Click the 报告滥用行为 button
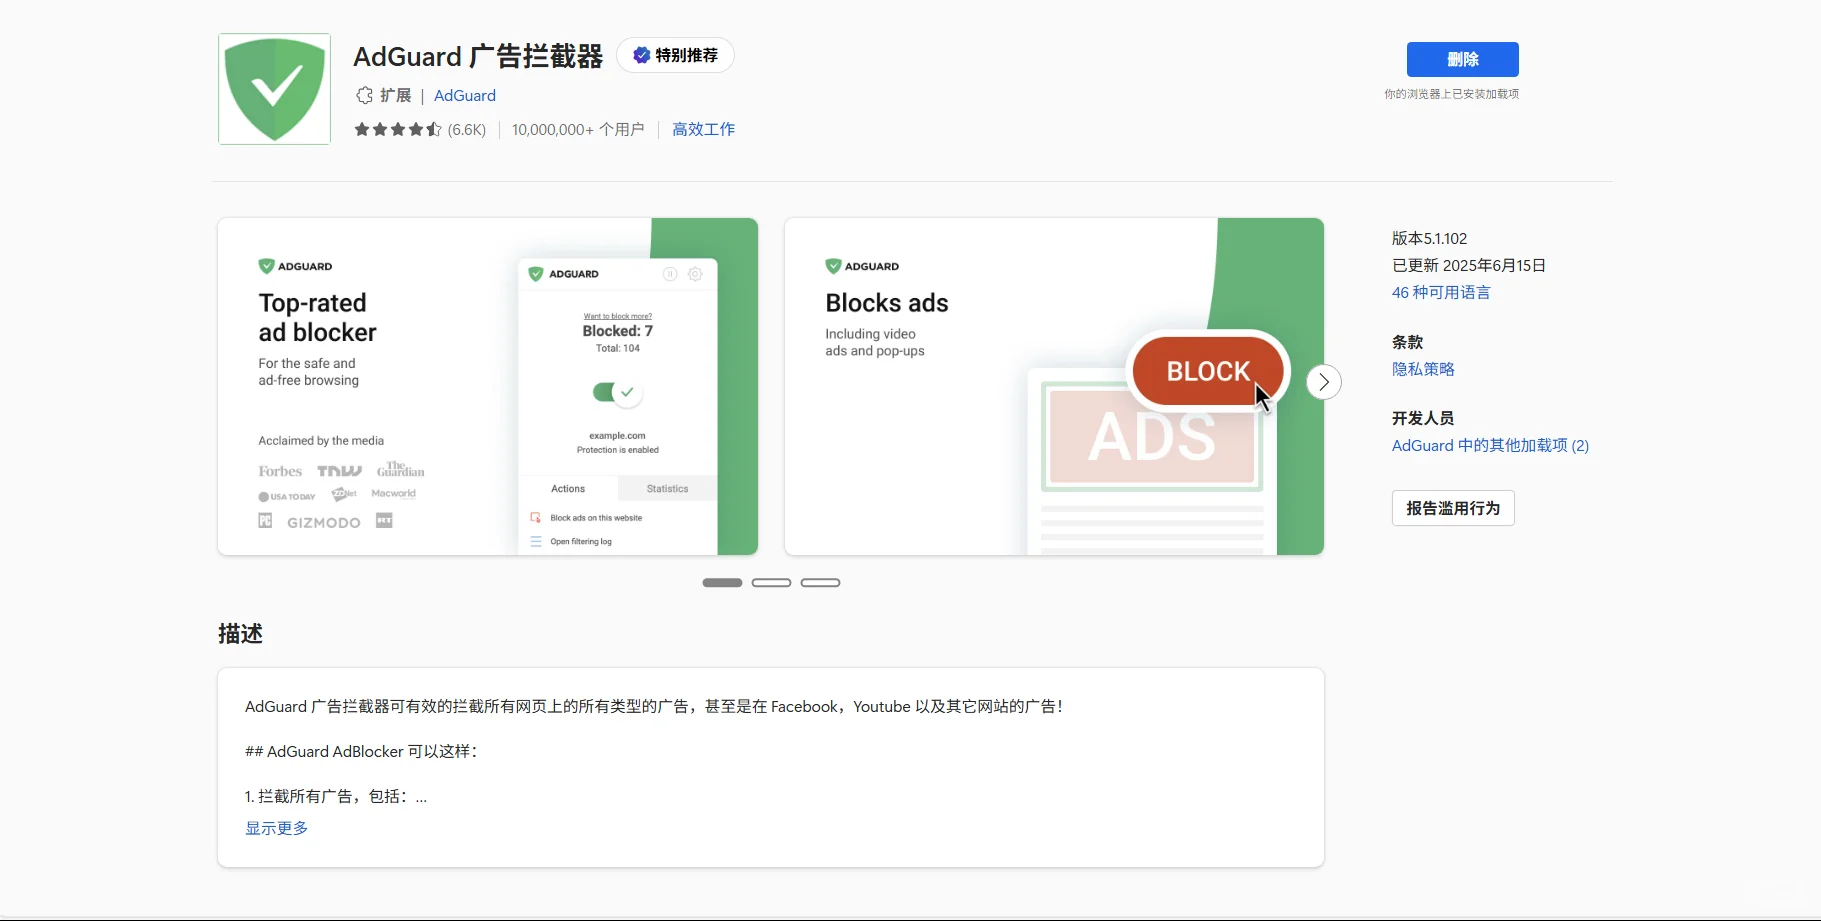The width and height of the screenshot is (1821, 921). 1452,507
